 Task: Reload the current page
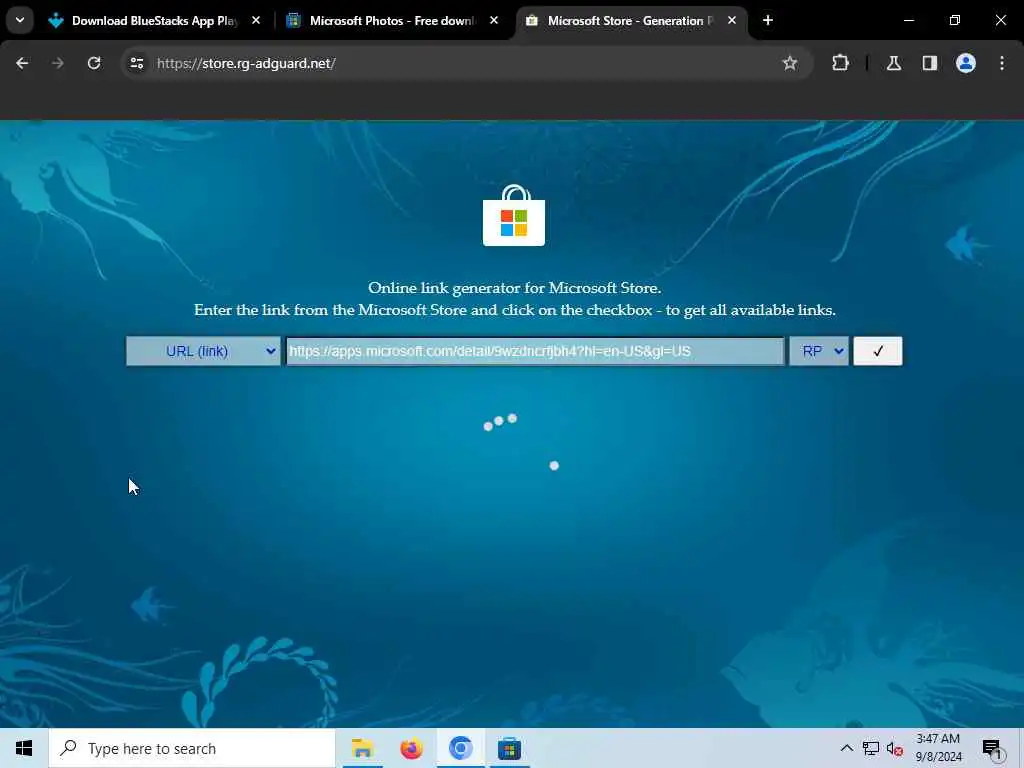pos(94,63)
